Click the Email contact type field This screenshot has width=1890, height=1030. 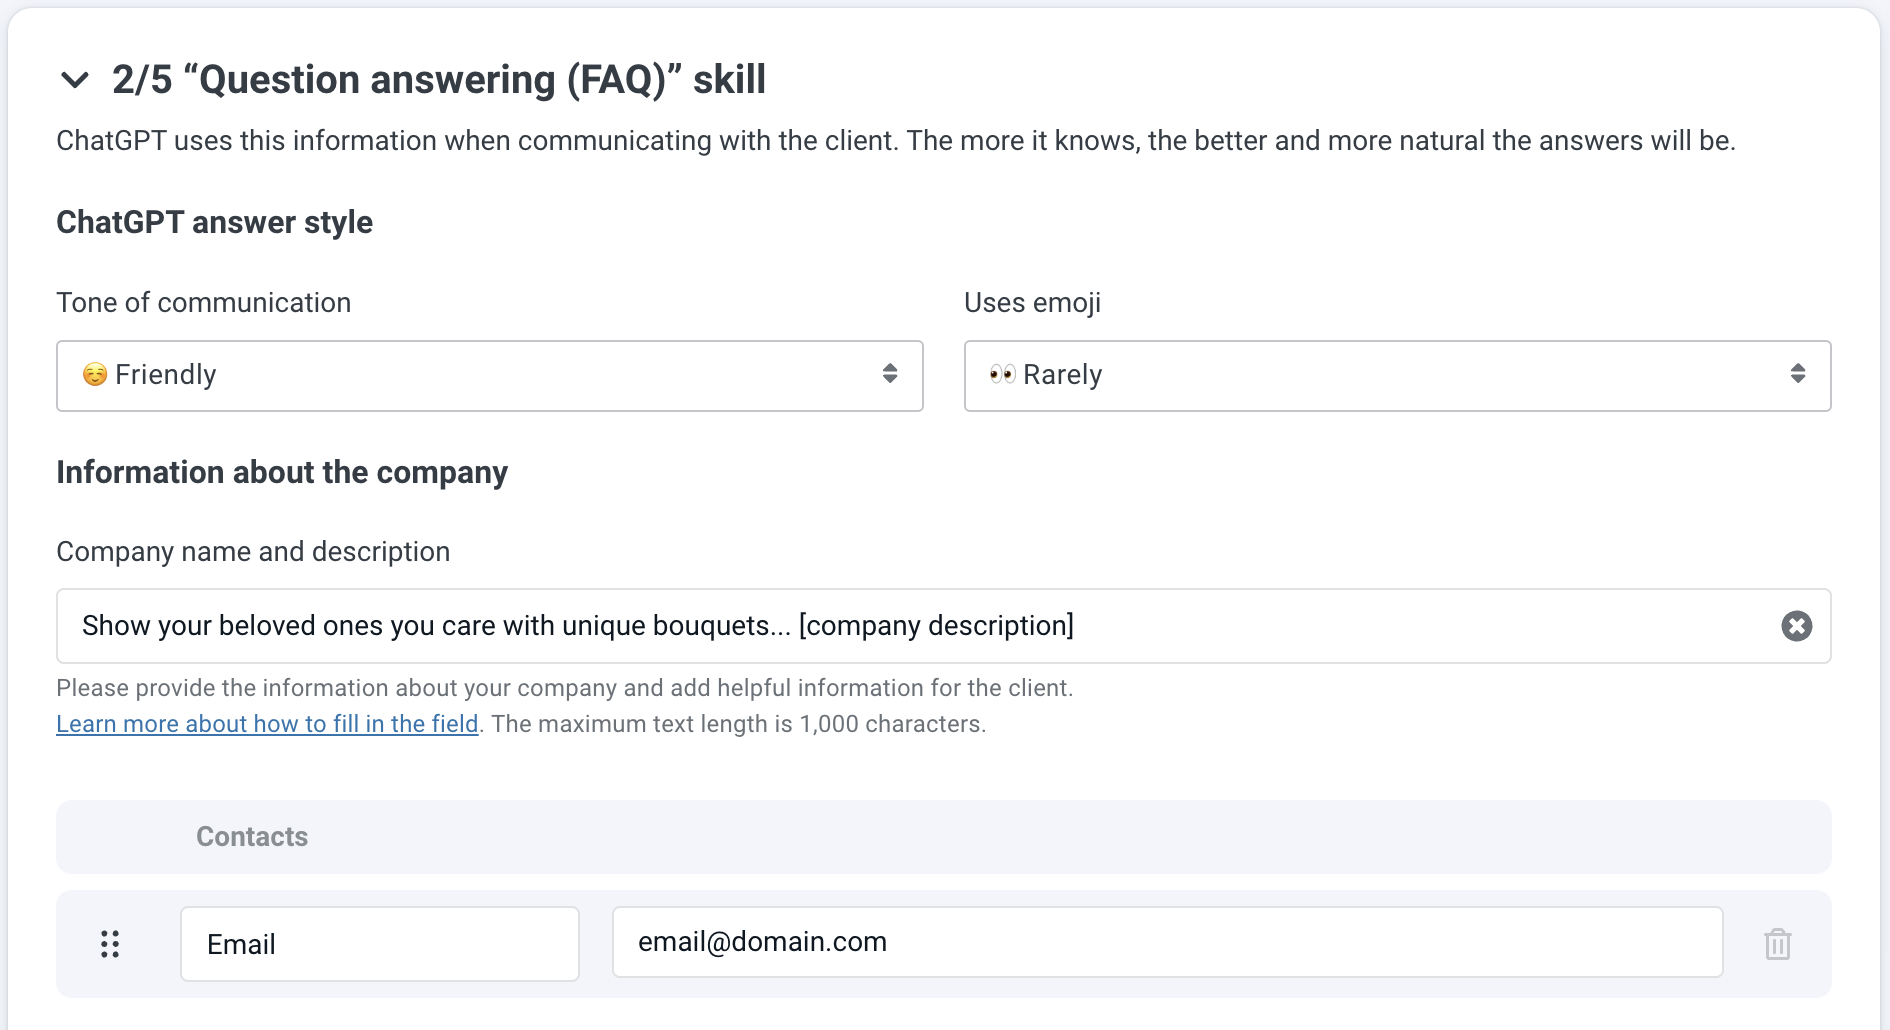click(x=379, y=944)
